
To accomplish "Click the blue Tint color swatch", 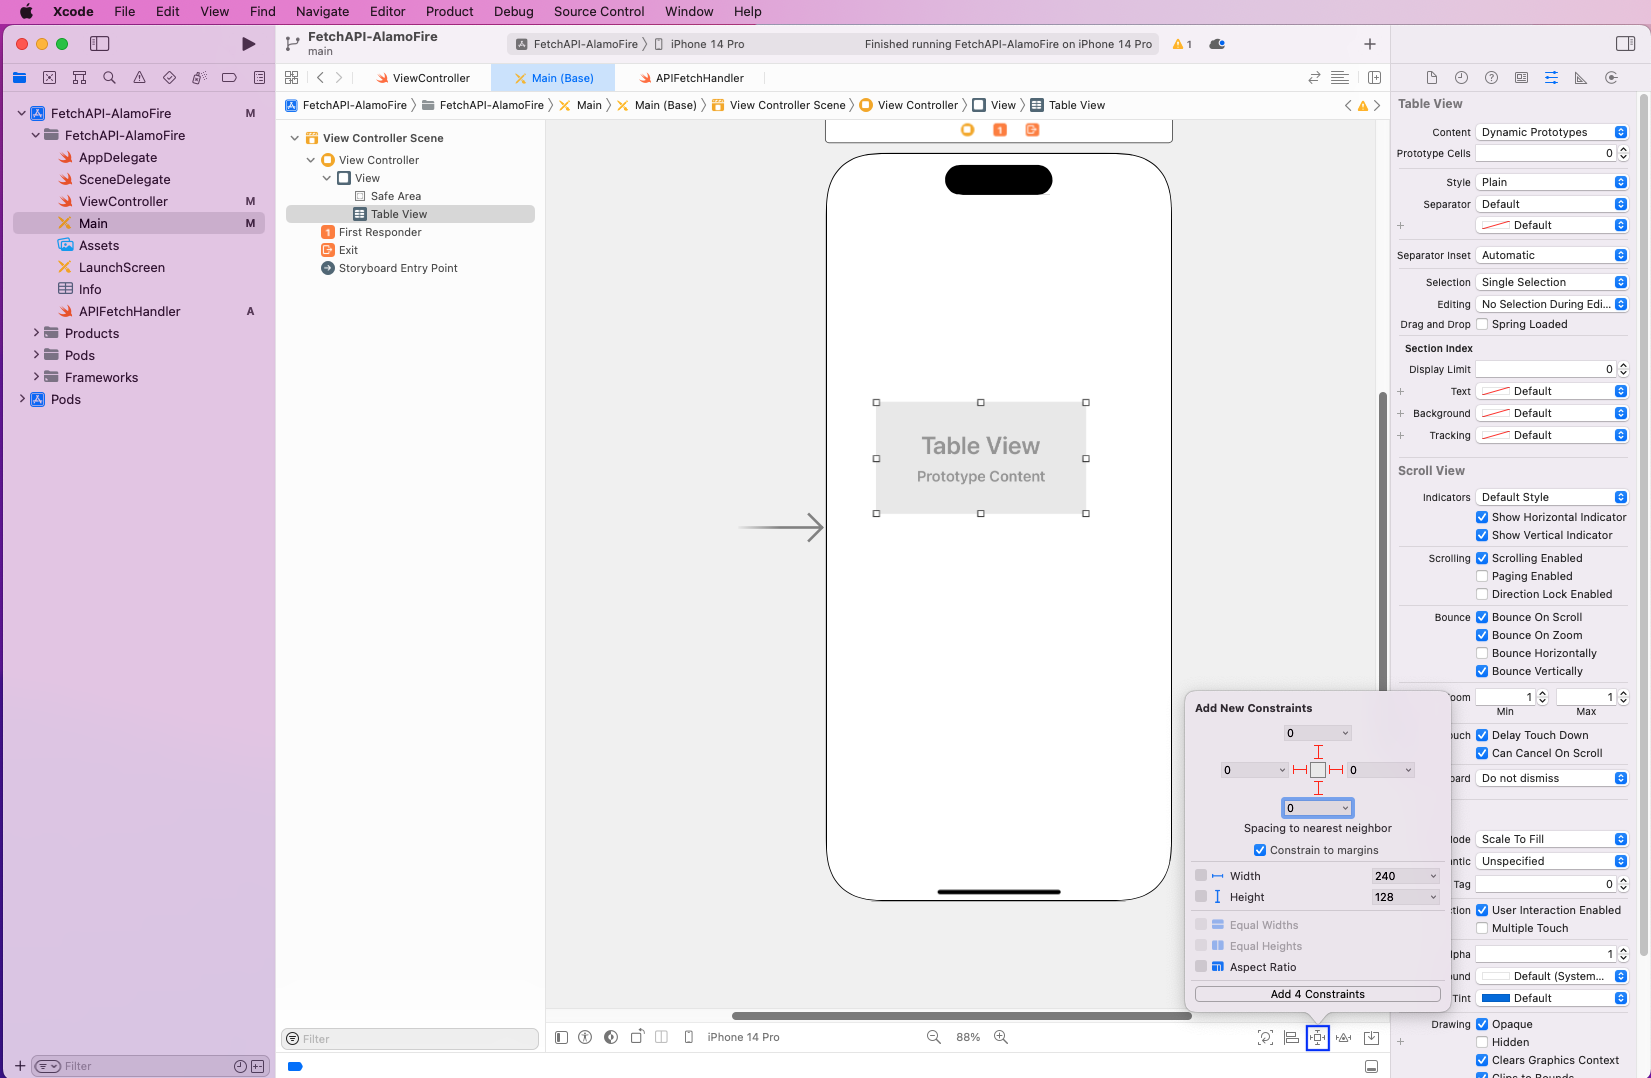I will coord(1495,997).
